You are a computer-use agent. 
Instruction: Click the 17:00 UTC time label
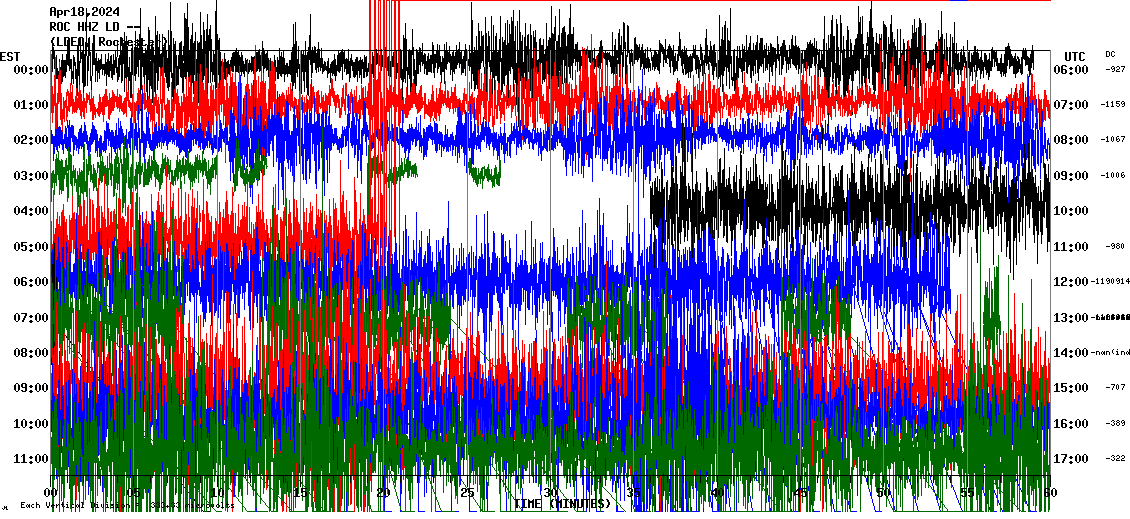pos(1071,459)
